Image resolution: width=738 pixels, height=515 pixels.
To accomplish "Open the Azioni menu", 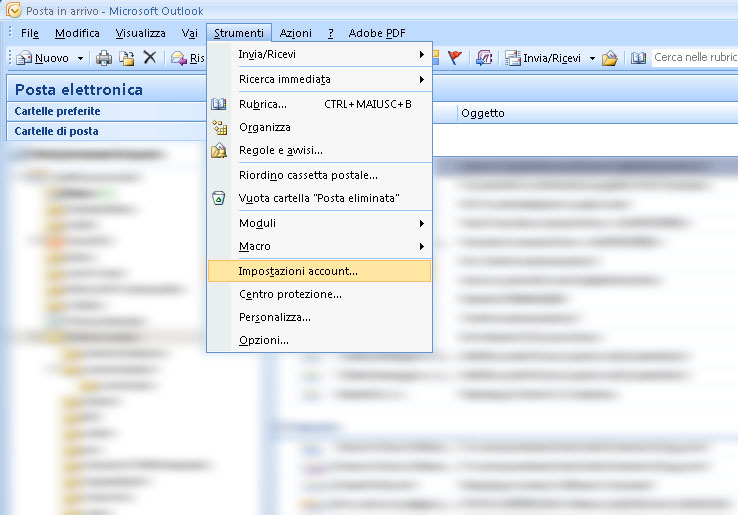I will point(296,33).
